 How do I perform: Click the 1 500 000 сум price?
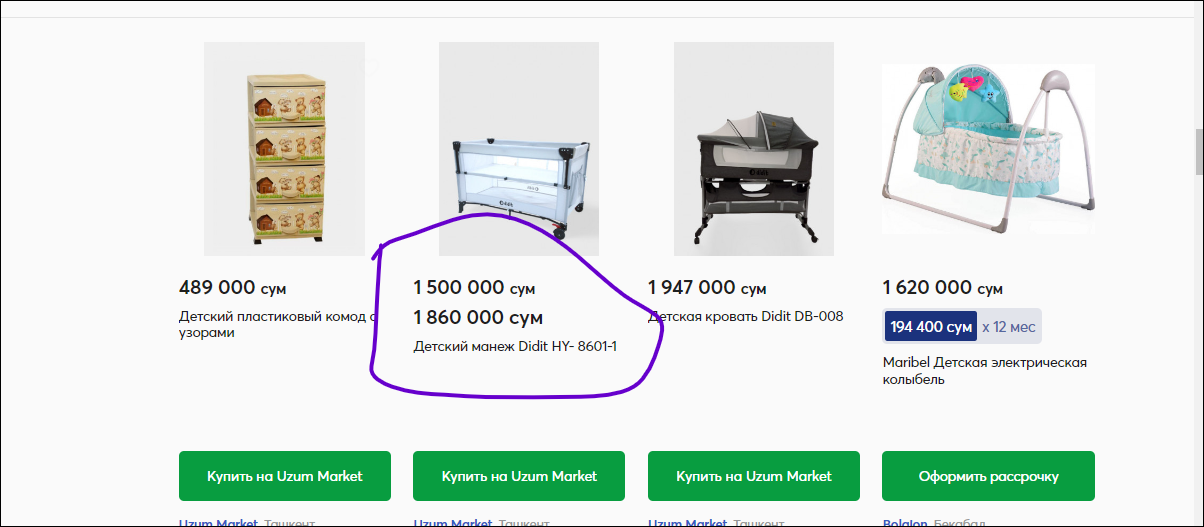click(474, 288)
